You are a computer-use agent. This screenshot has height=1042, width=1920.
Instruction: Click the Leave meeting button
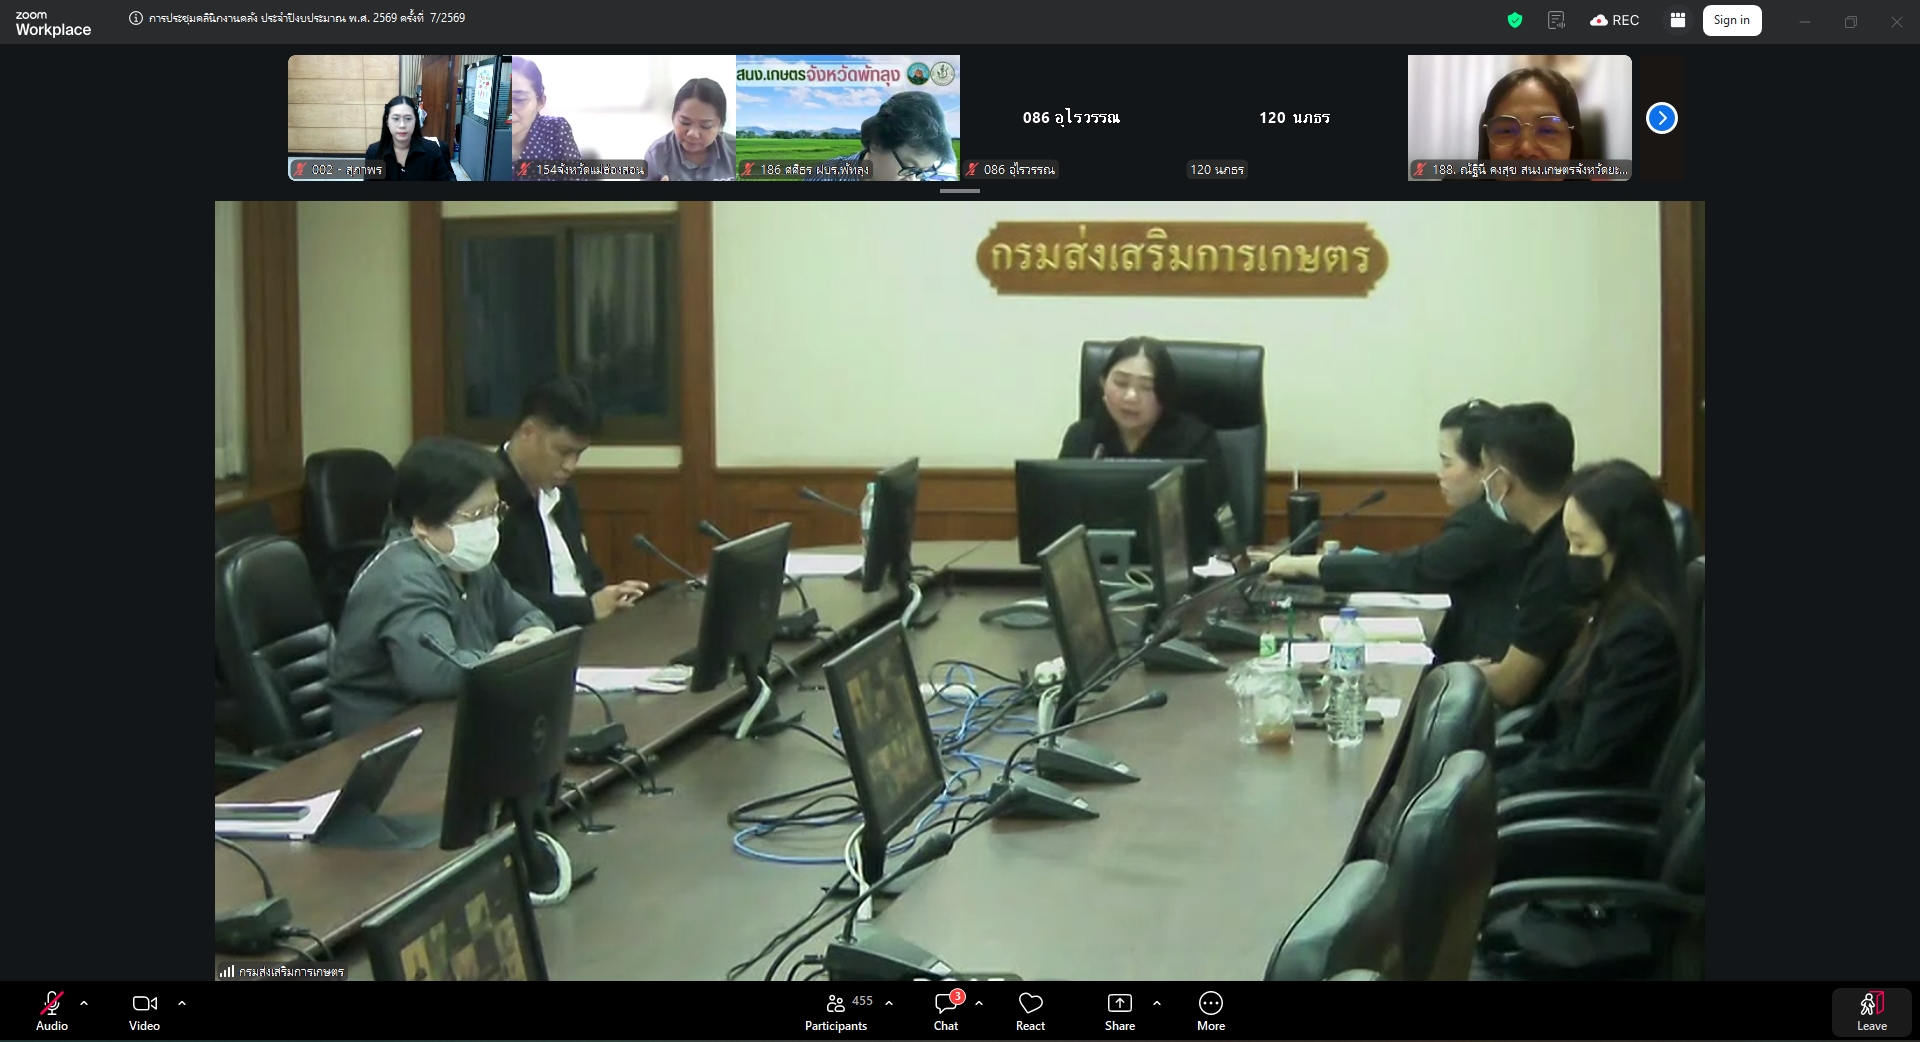(1872, 1012)
